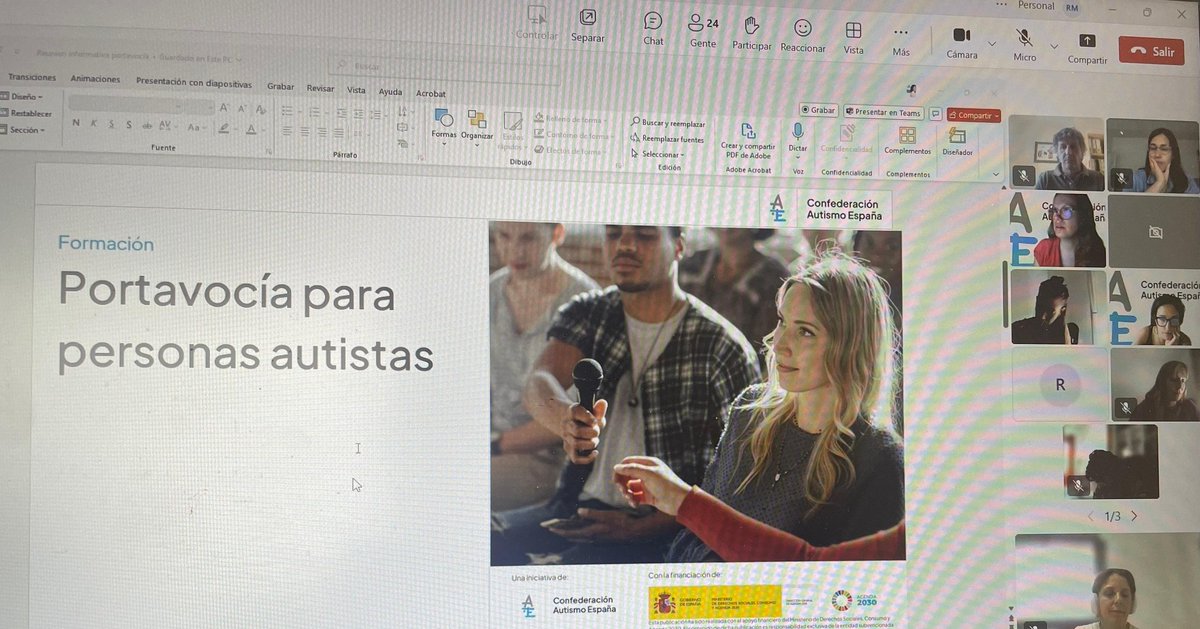This screenshot has width=1200, height=629.
Task: Expand the microphone options arrow
Action: pos(1054,46)
